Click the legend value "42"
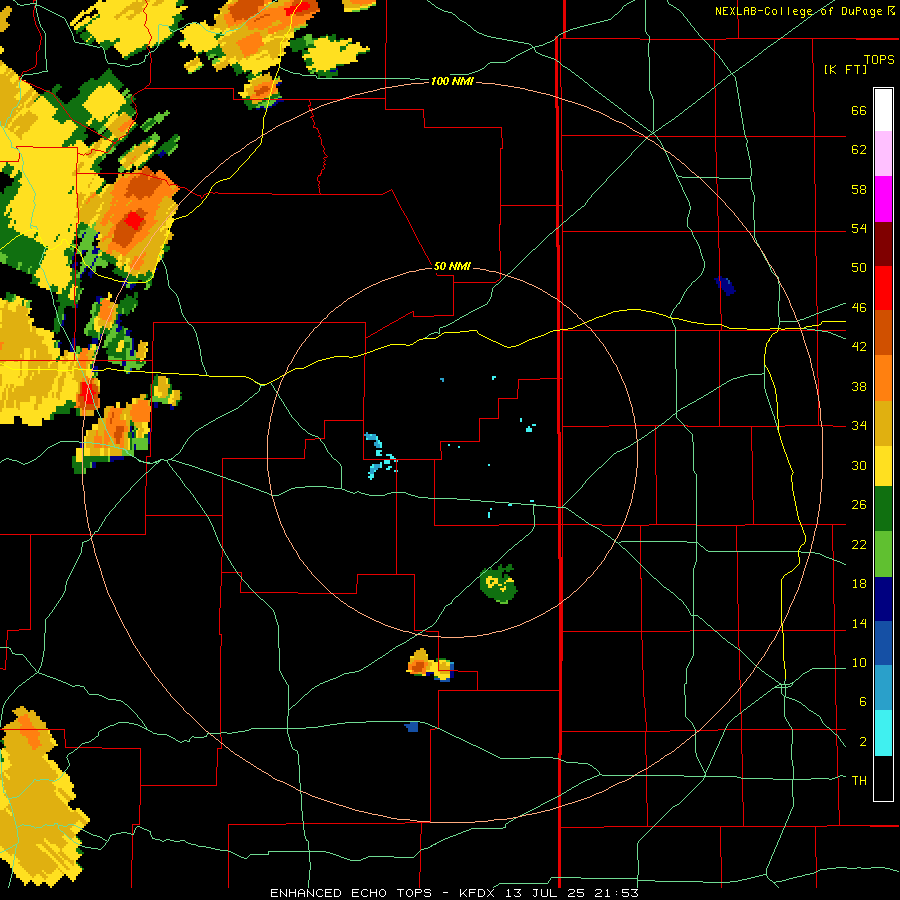Viewport: 900px width, 900px height. coord(859,347)
